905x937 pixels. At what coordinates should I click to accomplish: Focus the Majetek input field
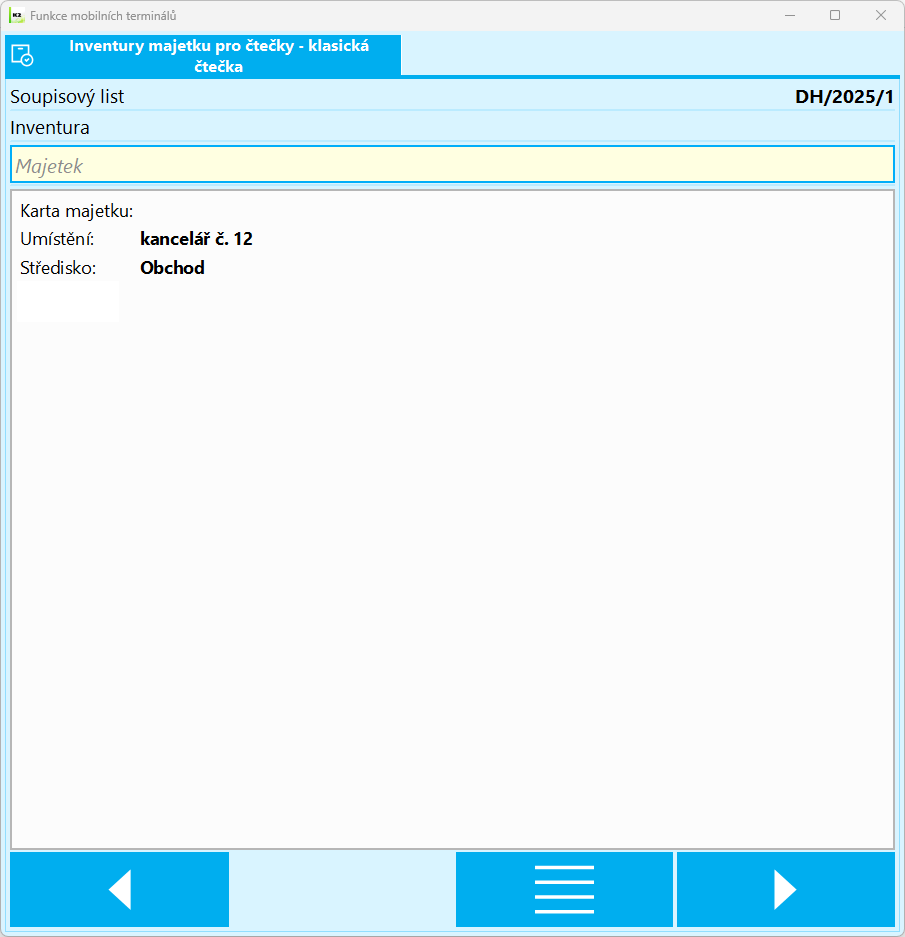click(452, 164)
